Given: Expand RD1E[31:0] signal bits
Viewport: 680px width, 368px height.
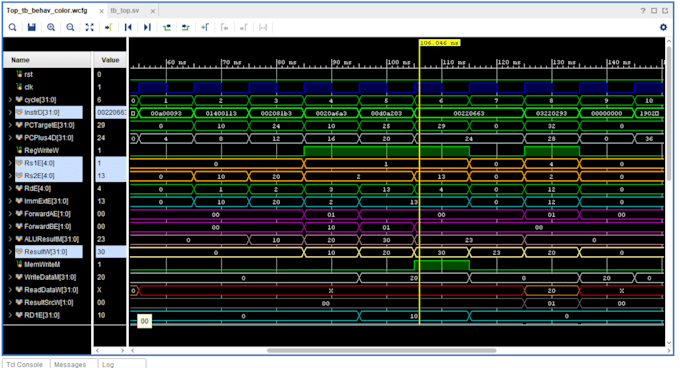Looking at the screenshot, I should point(10,315).
